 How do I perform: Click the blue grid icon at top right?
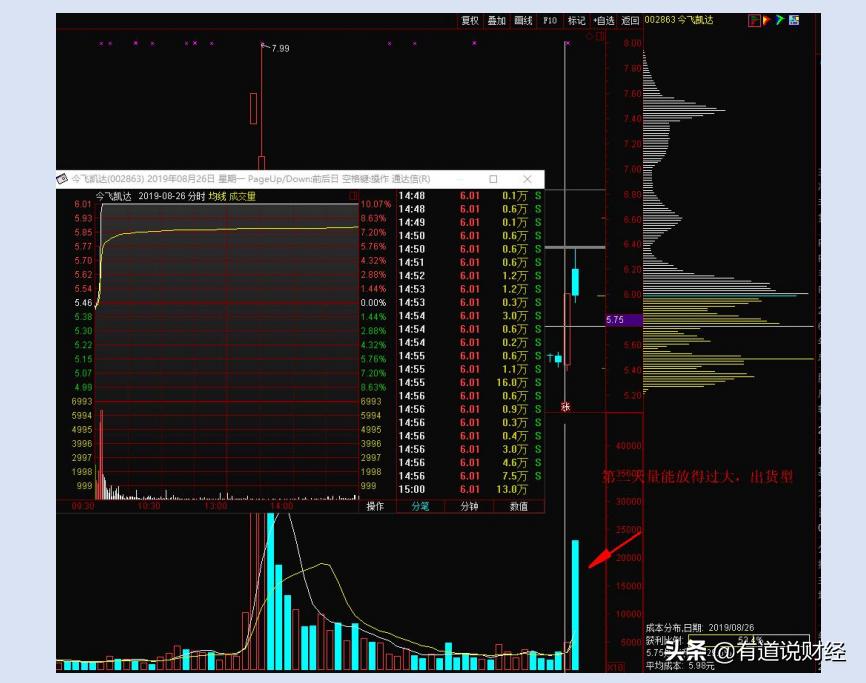pyautogui.click(x=793, y=19)
